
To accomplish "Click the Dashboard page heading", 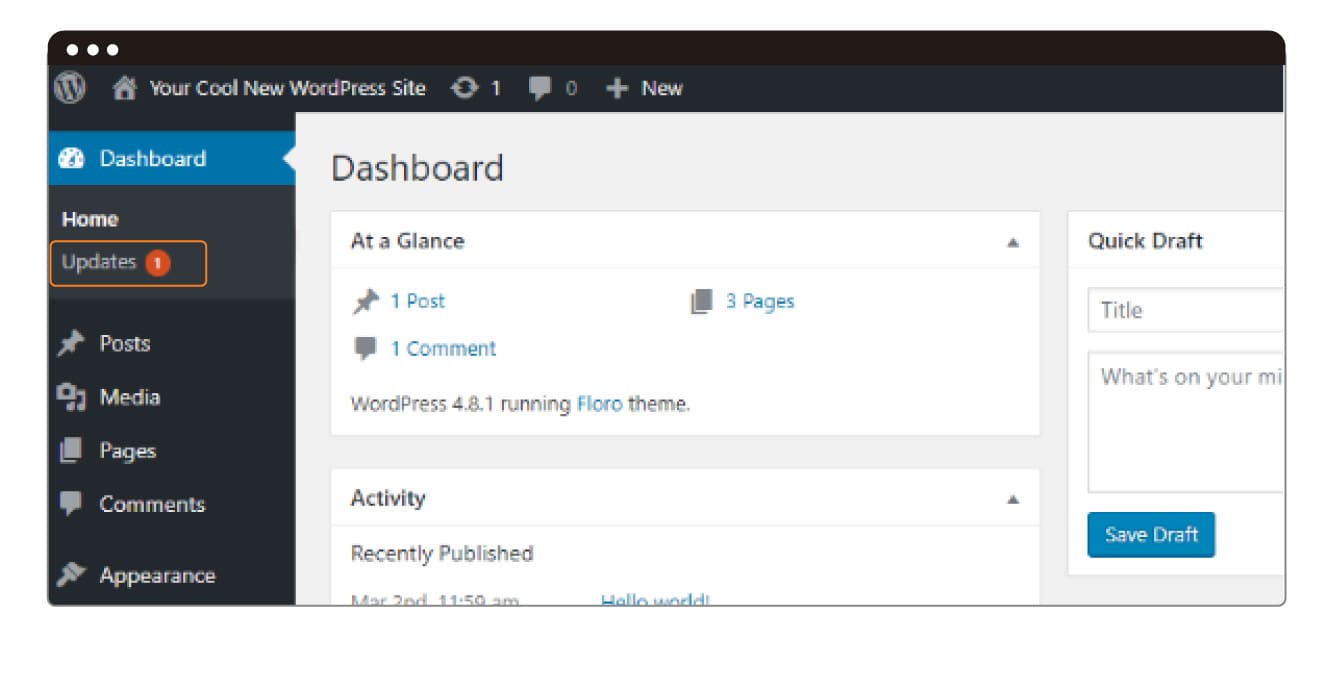I will [x=417, y=168].
